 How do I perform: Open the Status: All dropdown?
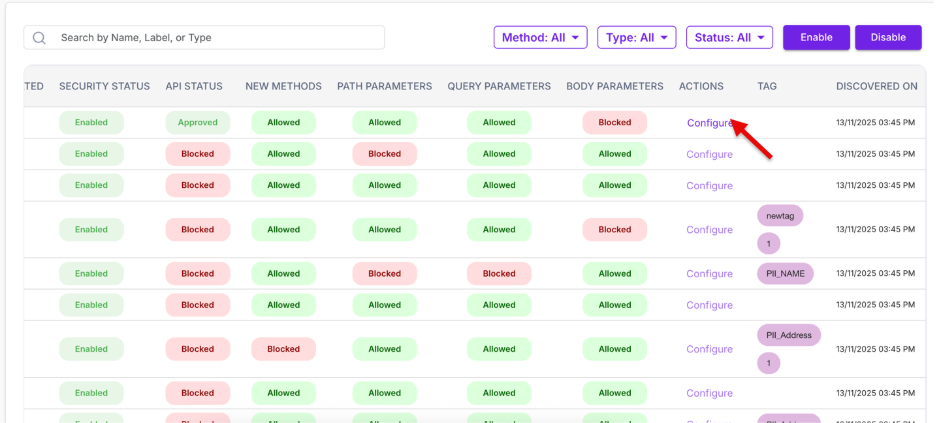coord(729,38)
